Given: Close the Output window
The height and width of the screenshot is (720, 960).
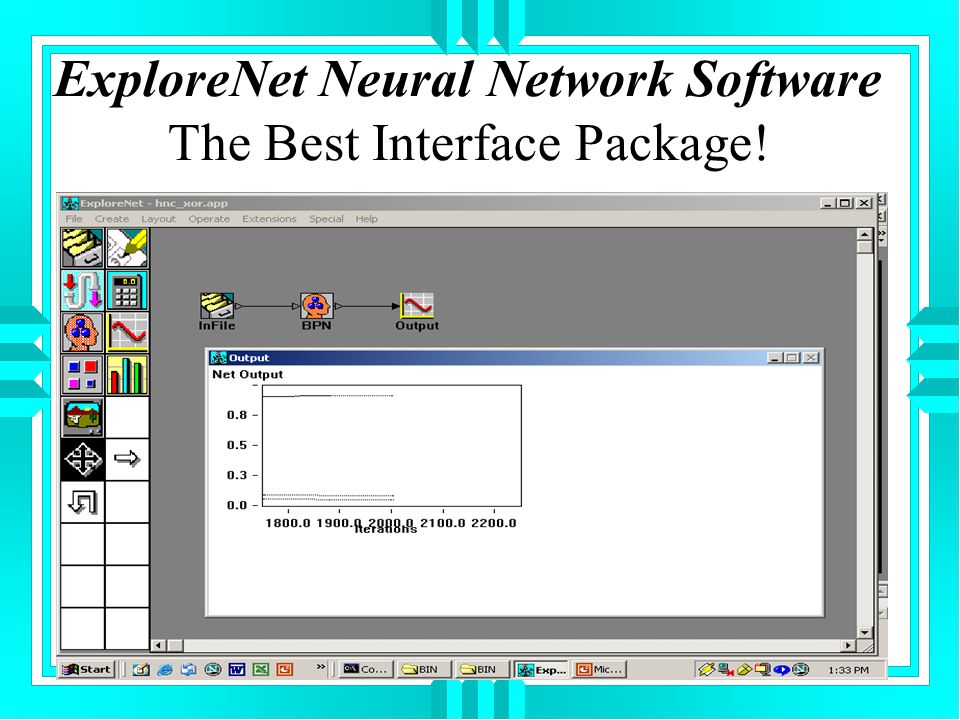Looking at the screenshot, I should (x=811, y=358).
